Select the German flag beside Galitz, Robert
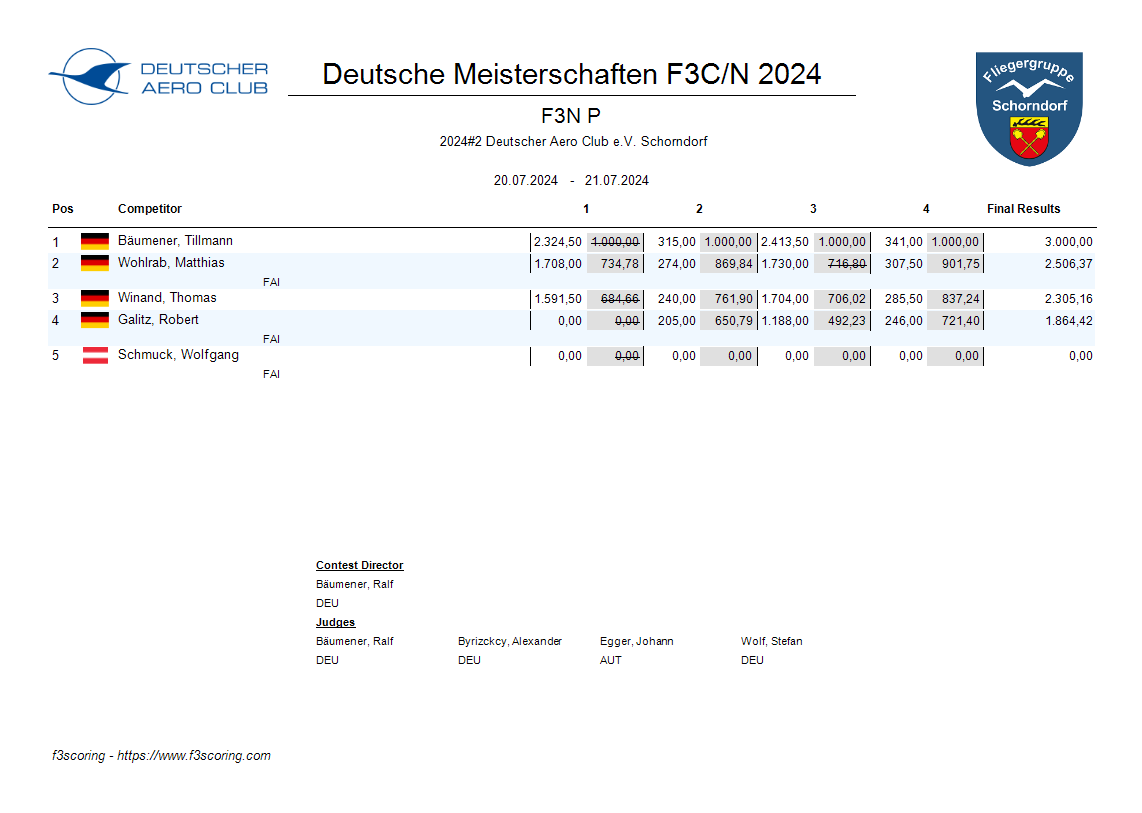The width and height of the screenshot is (1142, 813). pos(95,320)
